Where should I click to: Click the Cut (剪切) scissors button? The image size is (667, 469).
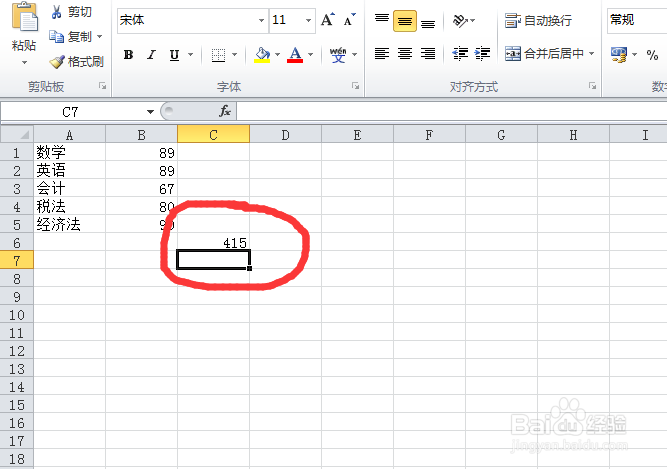point(71,12)
